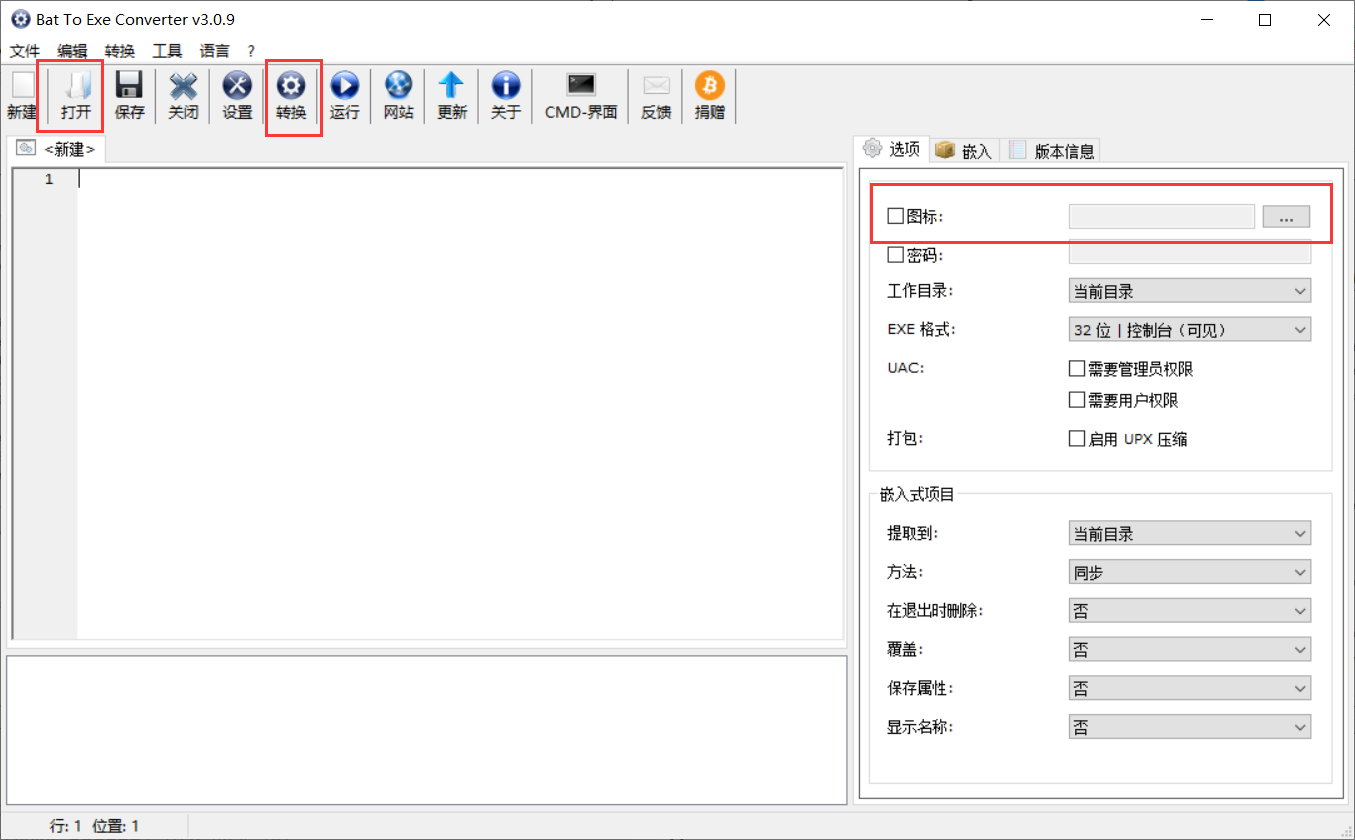This screenshot has width=1355, height=840.
Task: Enable the 图标 icon checkbox
Action: coord(894,216)
